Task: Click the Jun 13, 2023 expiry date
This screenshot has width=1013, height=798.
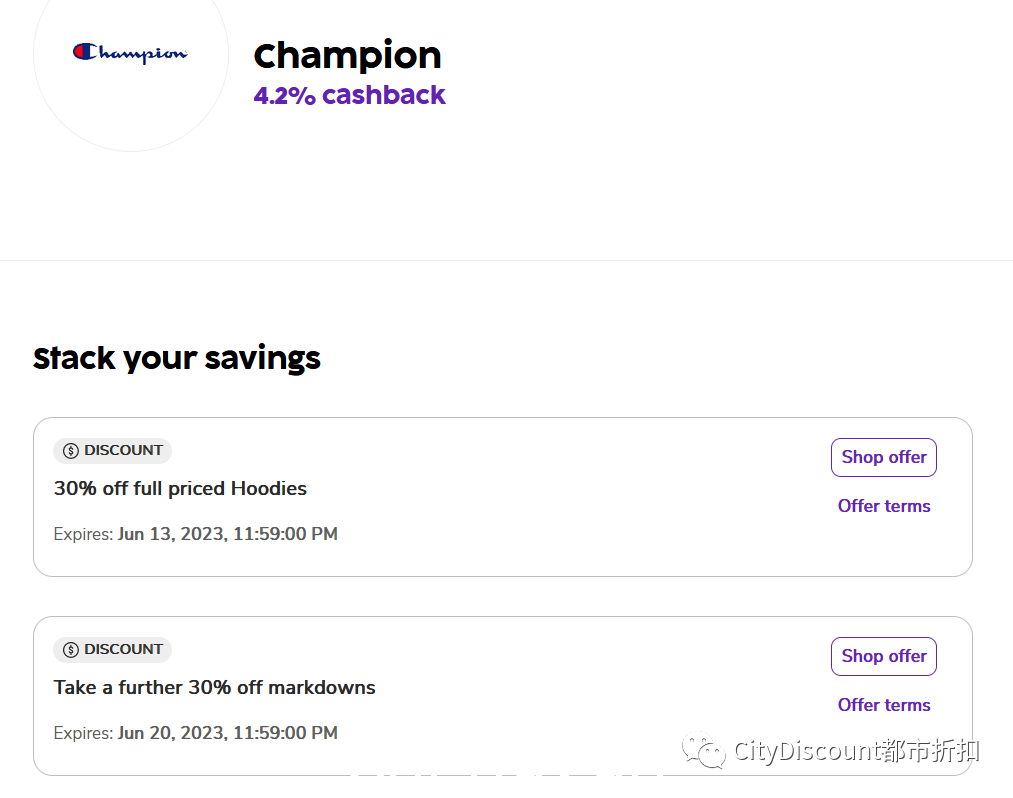Action: [227, 534]
